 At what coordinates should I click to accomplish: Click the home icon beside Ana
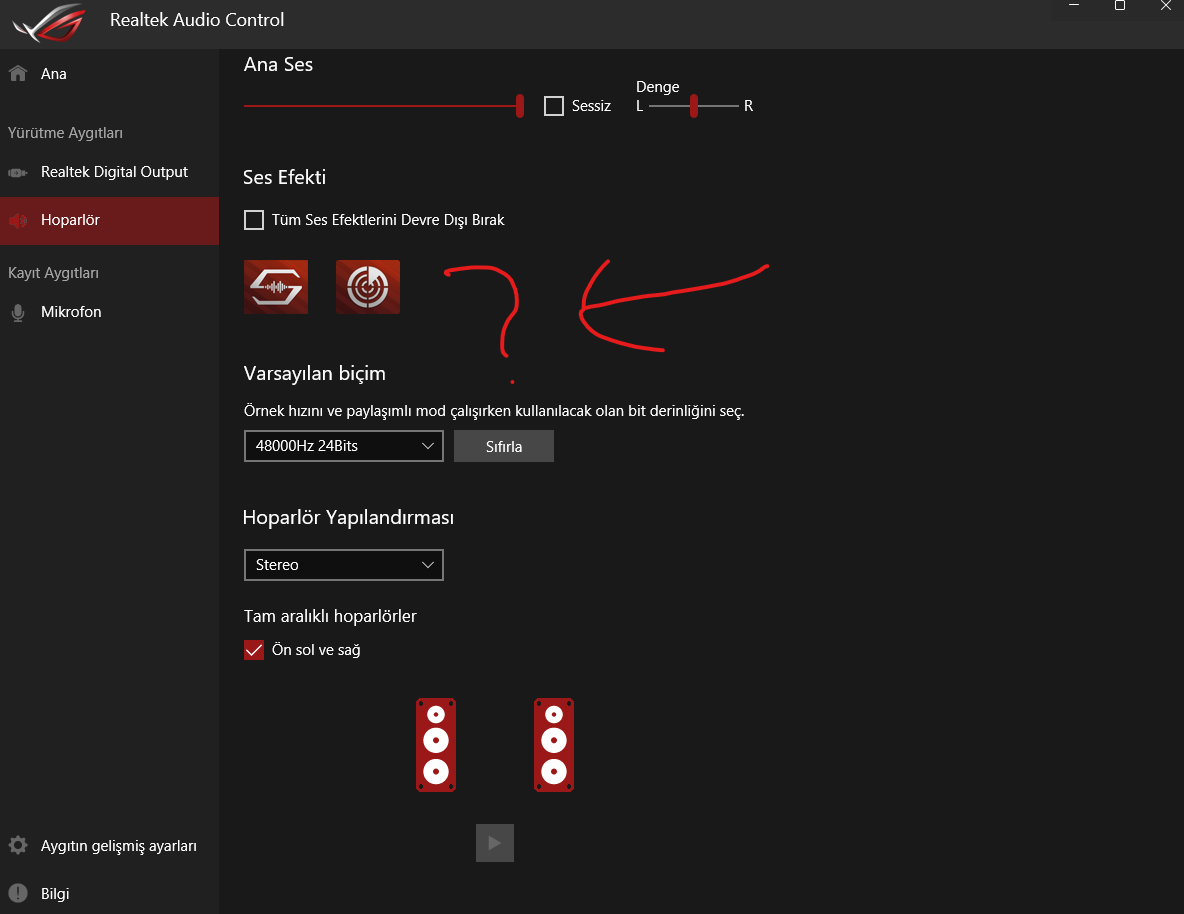click(18, 73)
